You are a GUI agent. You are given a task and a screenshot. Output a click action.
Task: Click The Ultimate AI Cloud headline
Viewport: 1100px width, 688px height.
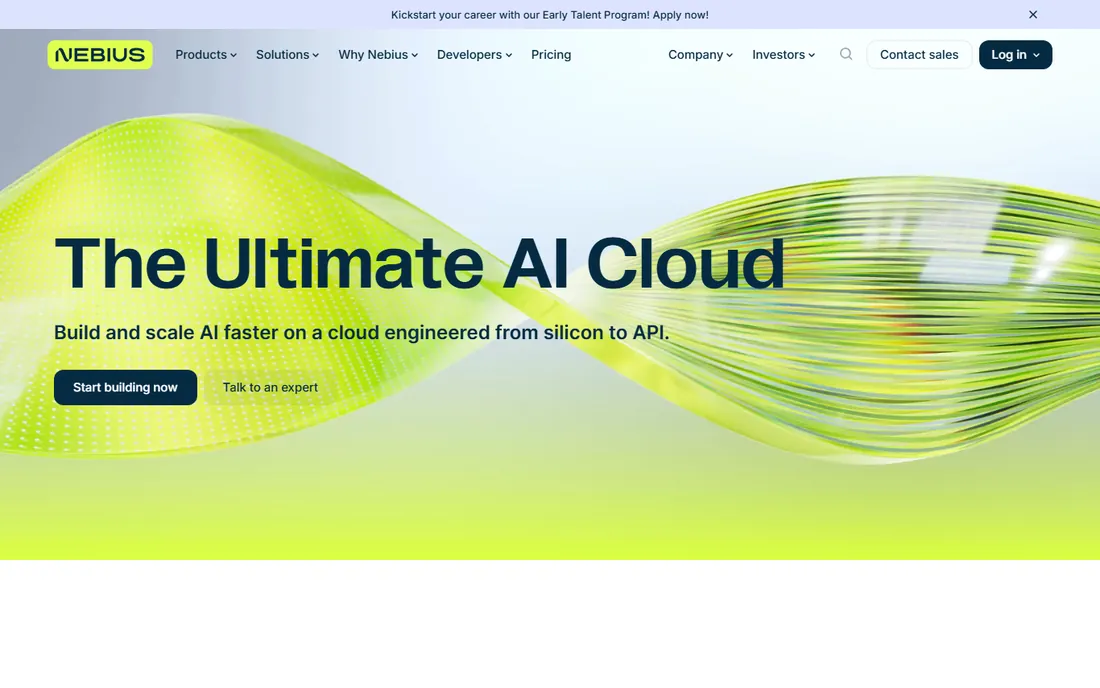point(420,263)
